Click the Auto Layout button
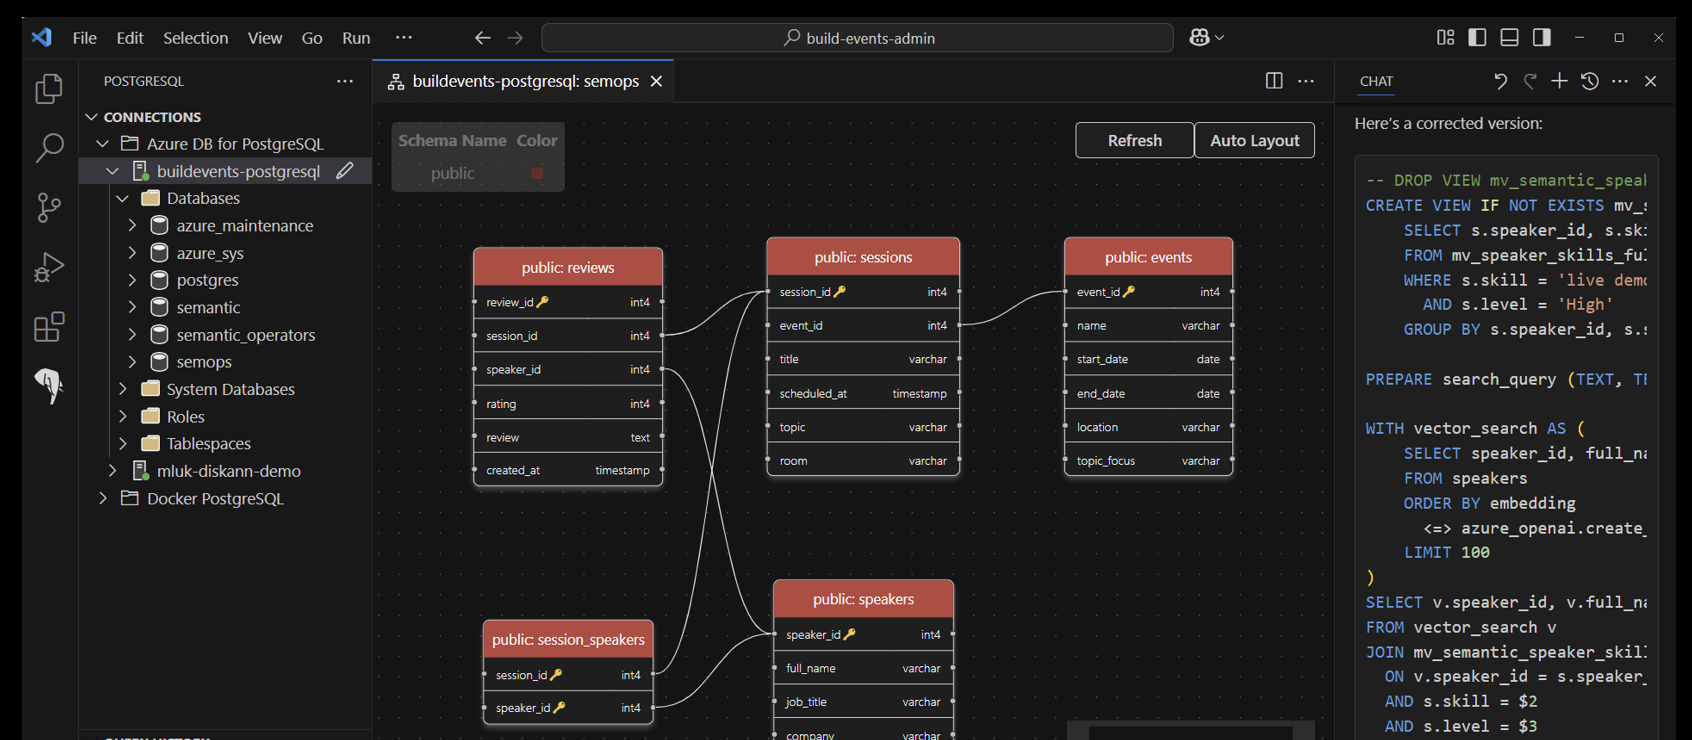The width and height of the screenshot is (1692, 740). coord(1255,140)
